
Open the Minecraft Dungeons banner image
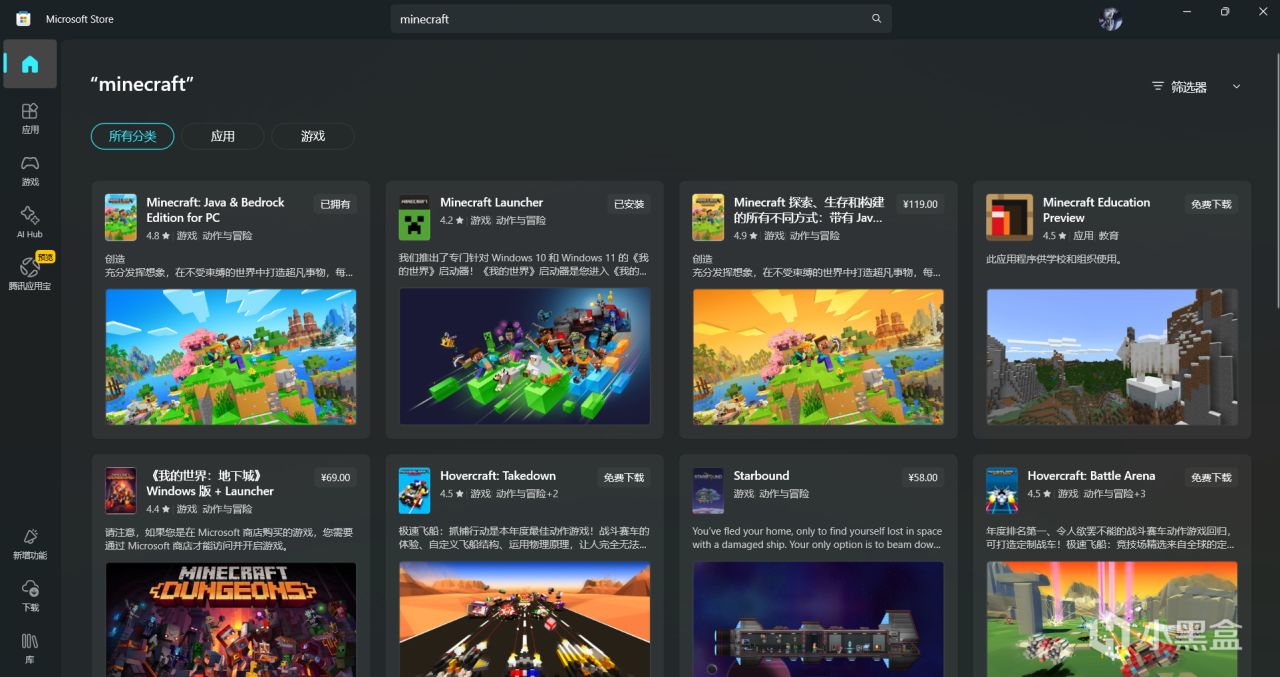(x=231, y=619)
